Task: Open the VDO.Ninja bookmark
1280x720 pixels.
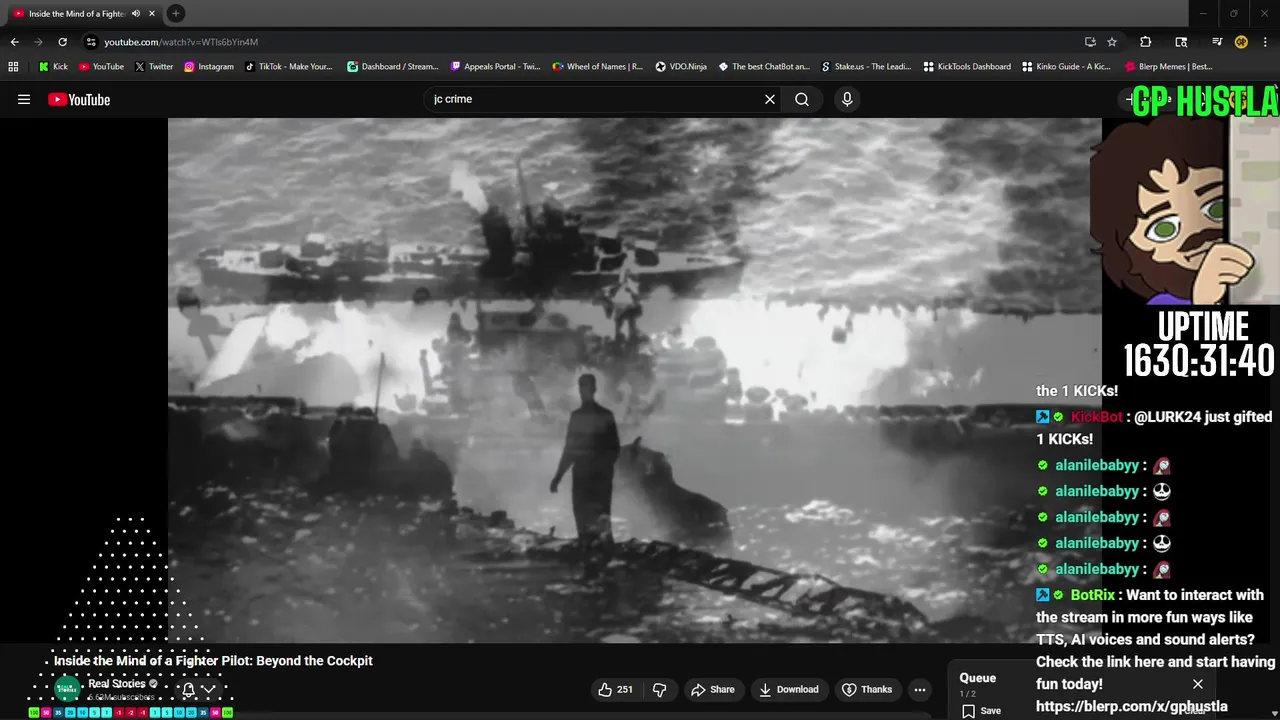Action: click(681, 67)
